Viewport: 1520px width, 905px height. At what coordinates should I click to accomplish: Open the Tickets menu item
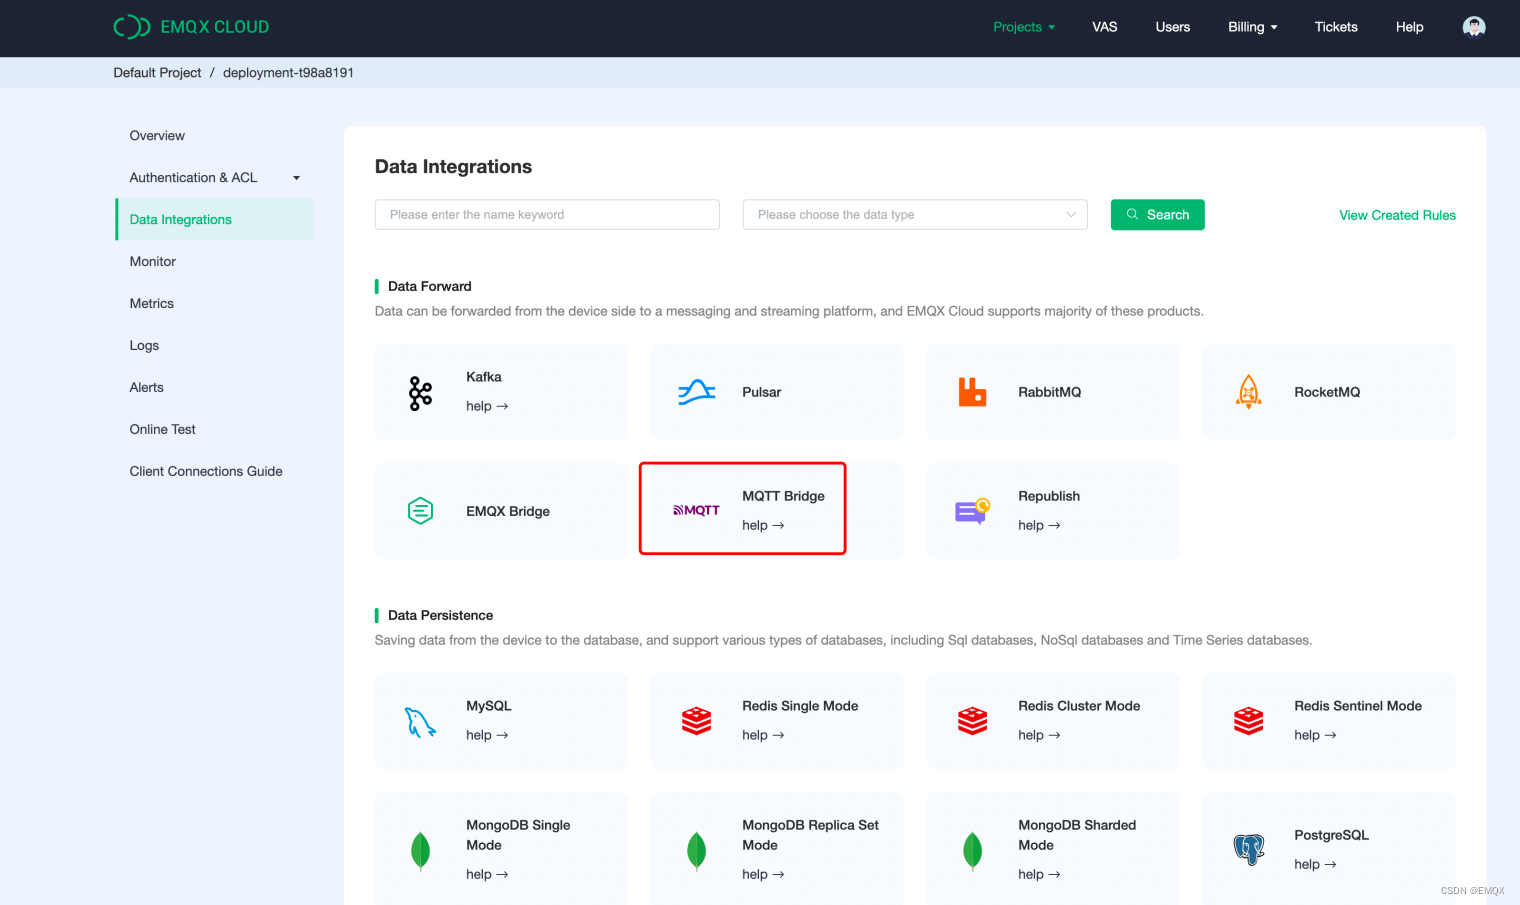[1335, 27]
